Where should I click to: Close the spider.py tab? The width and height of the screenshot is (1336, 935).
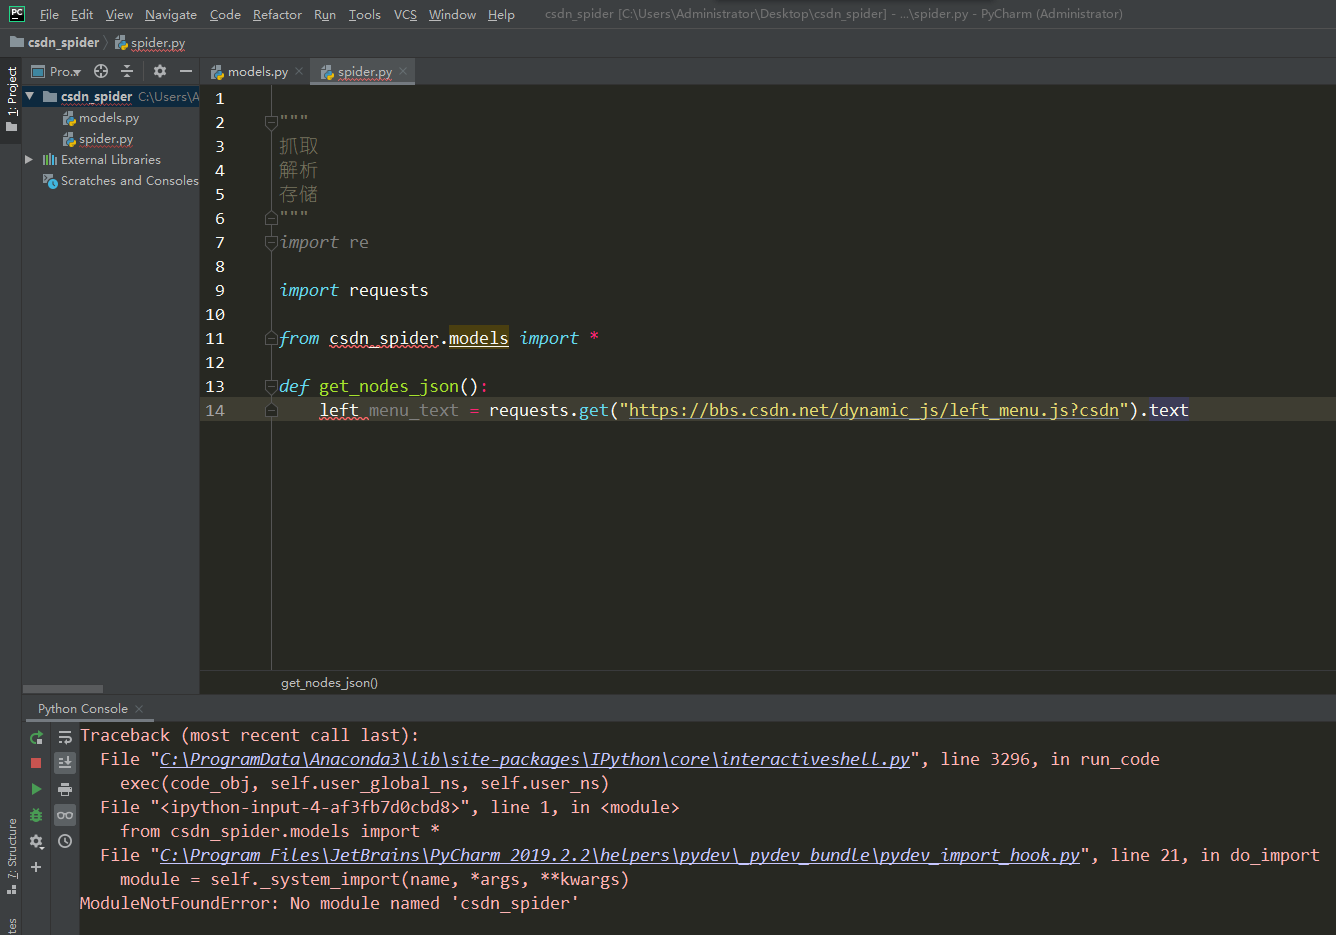click(403, 71)
